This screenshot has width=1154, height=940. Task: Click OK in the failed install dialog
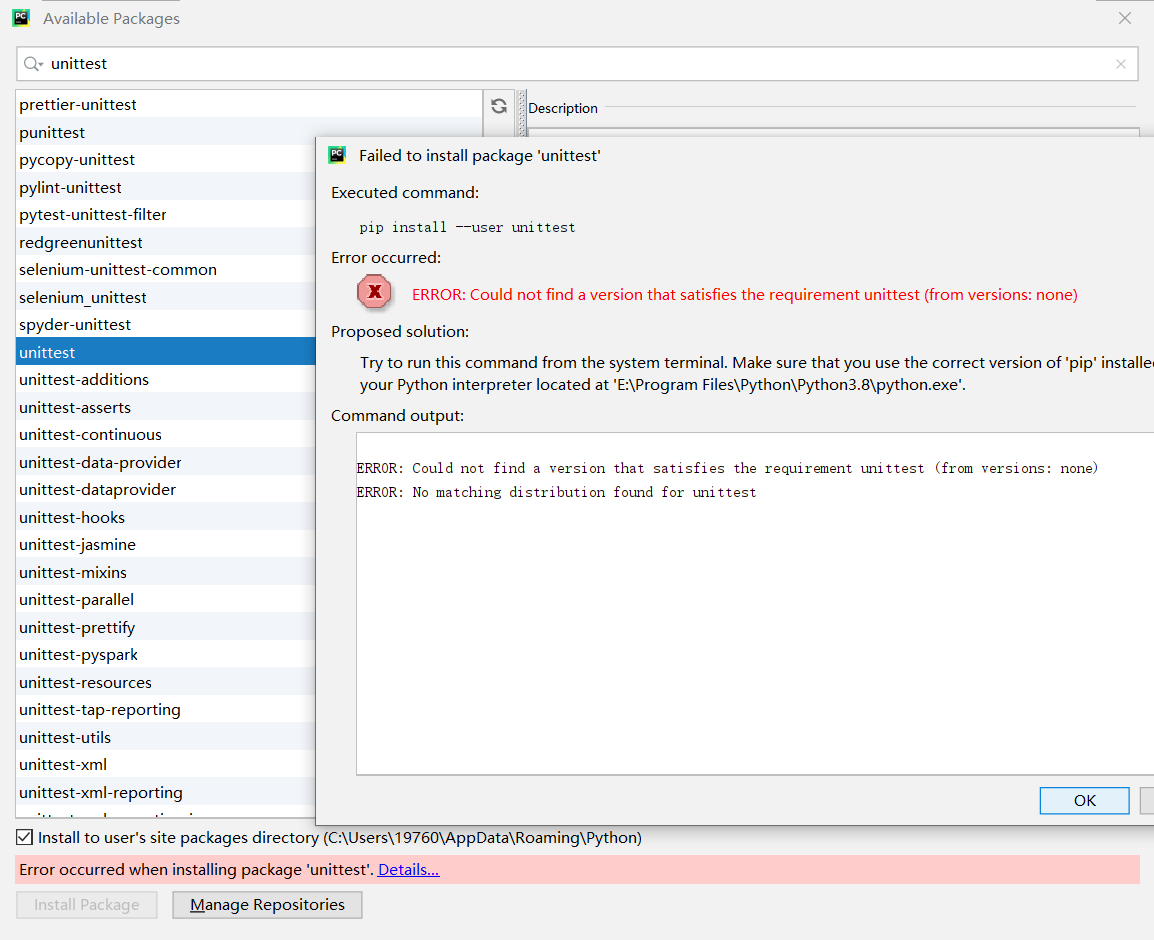tap(1084, 800)
